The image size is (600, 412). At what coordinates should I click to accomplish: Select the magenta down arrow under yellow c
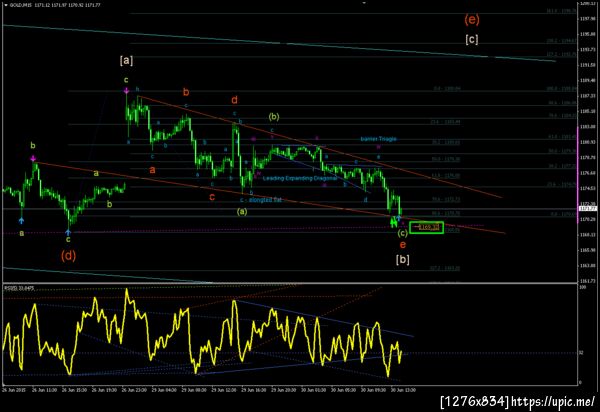pos(126,91)
